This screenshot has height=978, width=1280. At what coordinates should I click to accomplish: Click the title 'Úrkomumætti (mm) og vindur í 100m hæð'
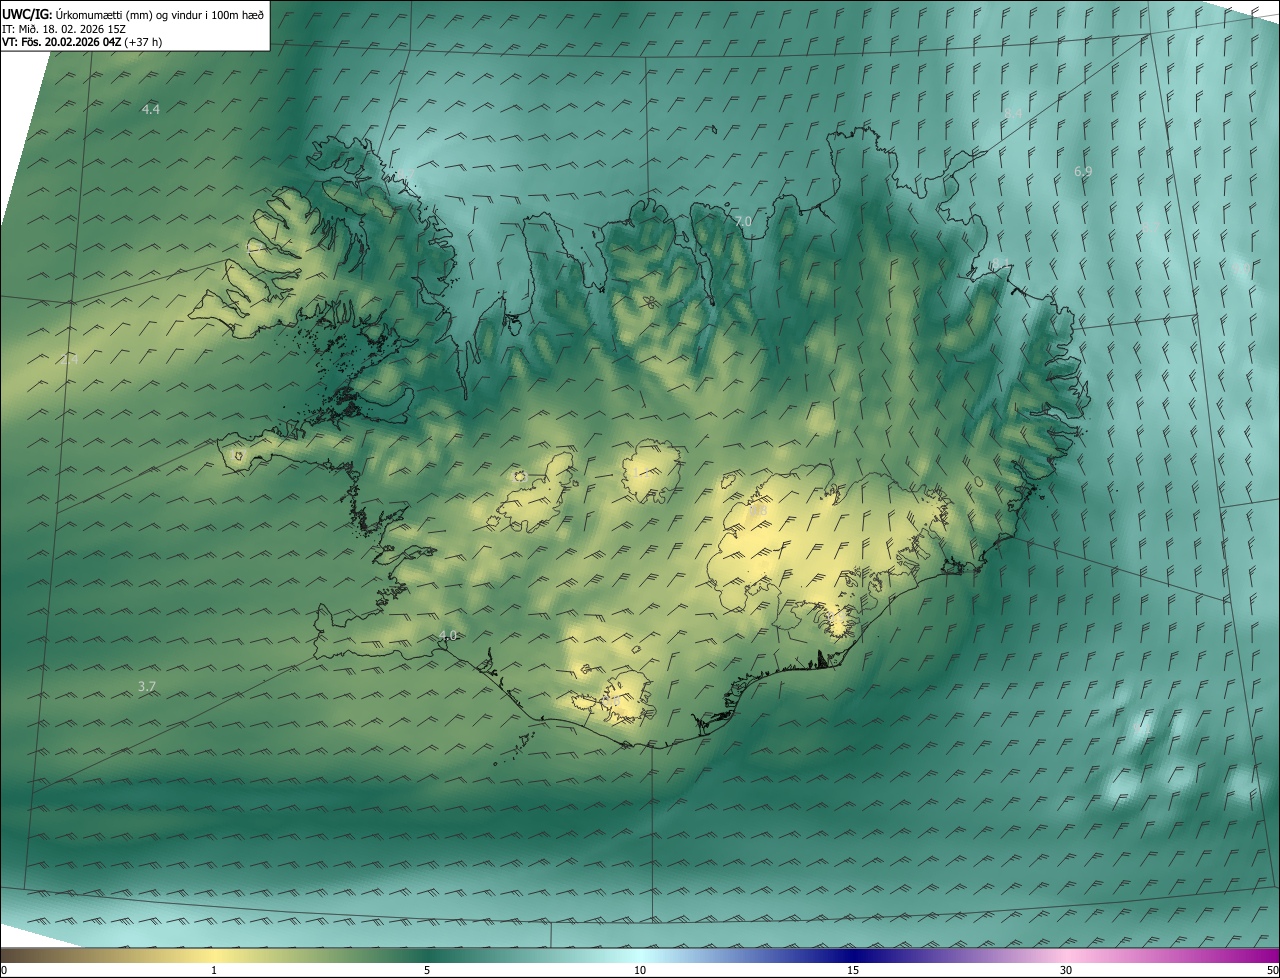click(x=160, y=14)
